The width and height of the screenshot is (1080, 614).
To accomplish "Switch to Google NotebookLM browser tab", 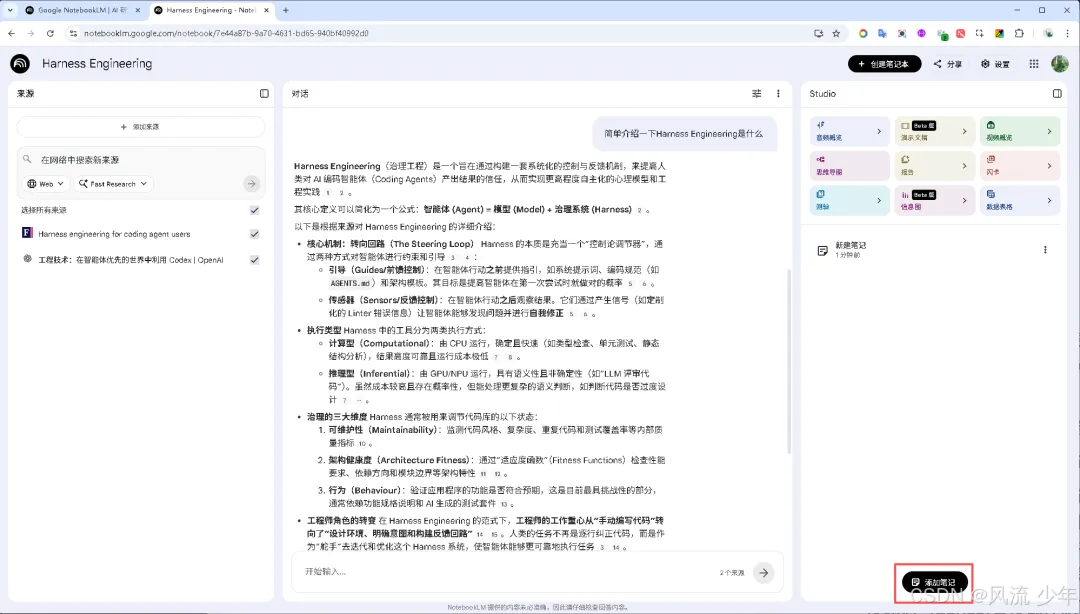I will click(81, 10).
